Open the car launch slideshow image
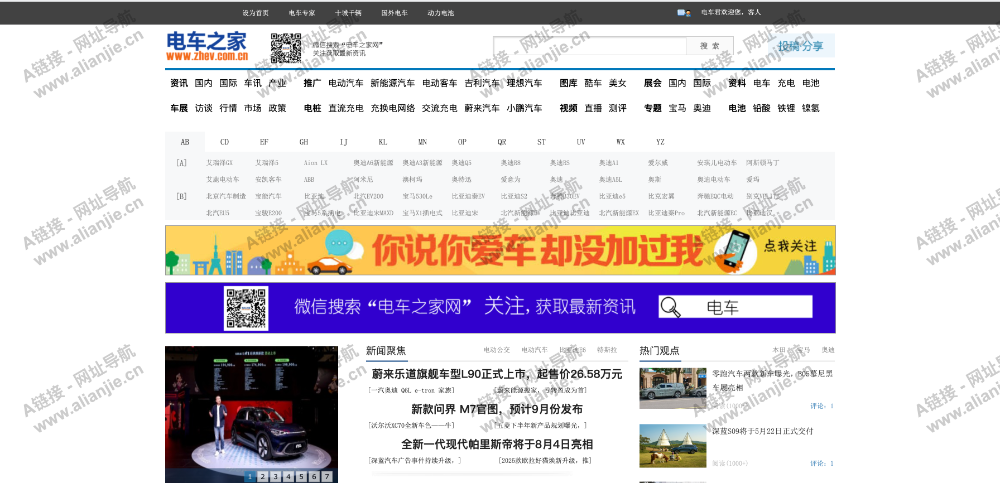Image resolution: width=1000 pixels, height=483 pixels. (x=251, y=414)
